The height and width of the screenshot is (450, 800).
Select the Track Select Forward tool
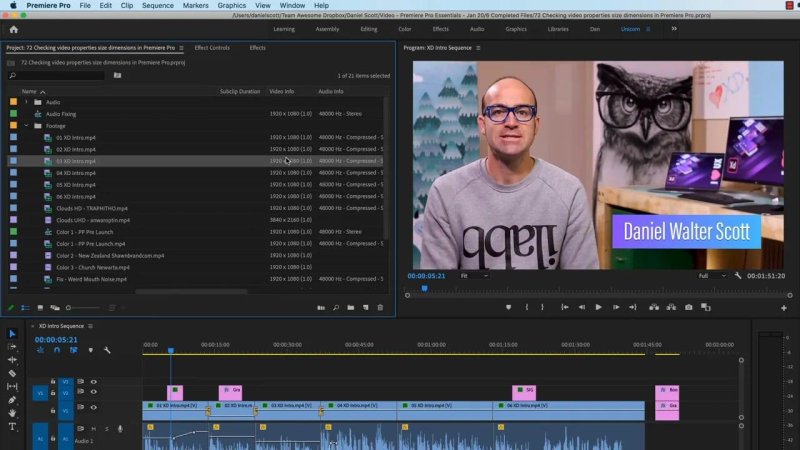tap(12, 347)
